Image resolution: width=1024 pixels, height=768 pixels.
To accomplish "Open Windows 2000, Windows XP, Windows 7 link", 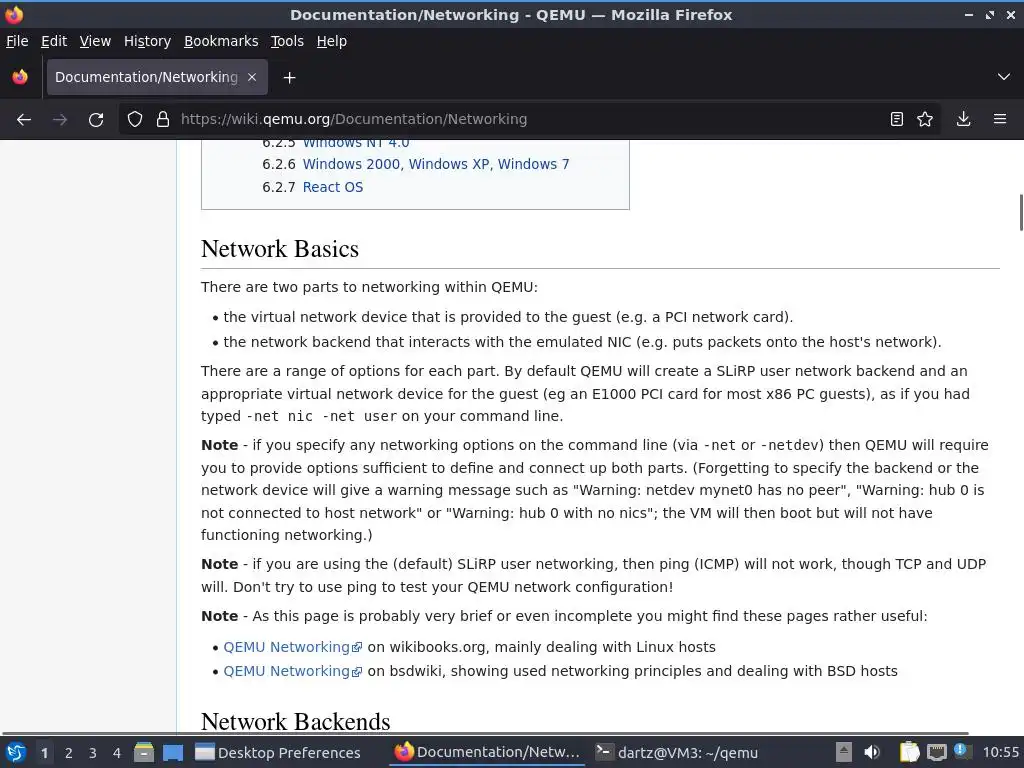I will point(436,164).
